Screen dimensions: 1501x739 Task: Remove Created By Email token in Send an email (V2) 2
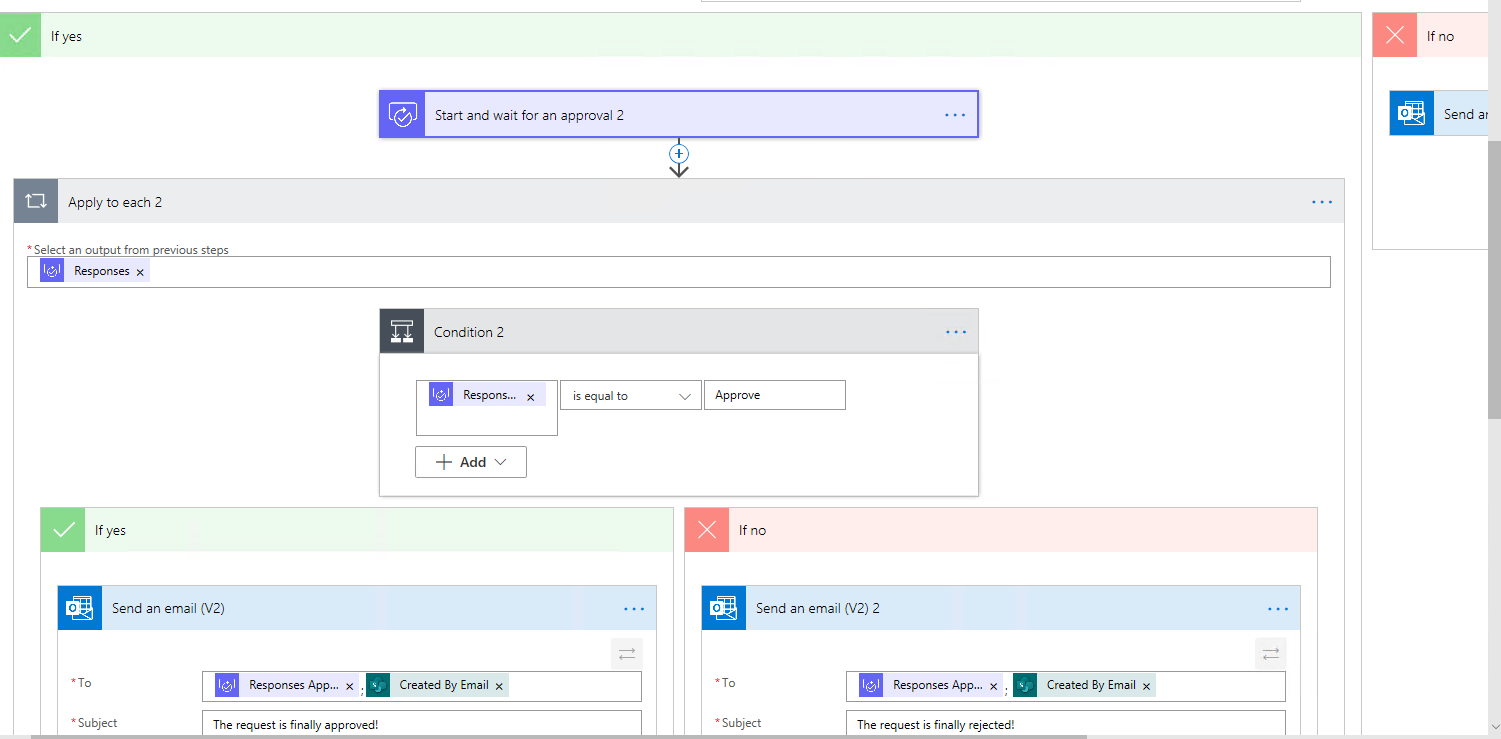1146,686
